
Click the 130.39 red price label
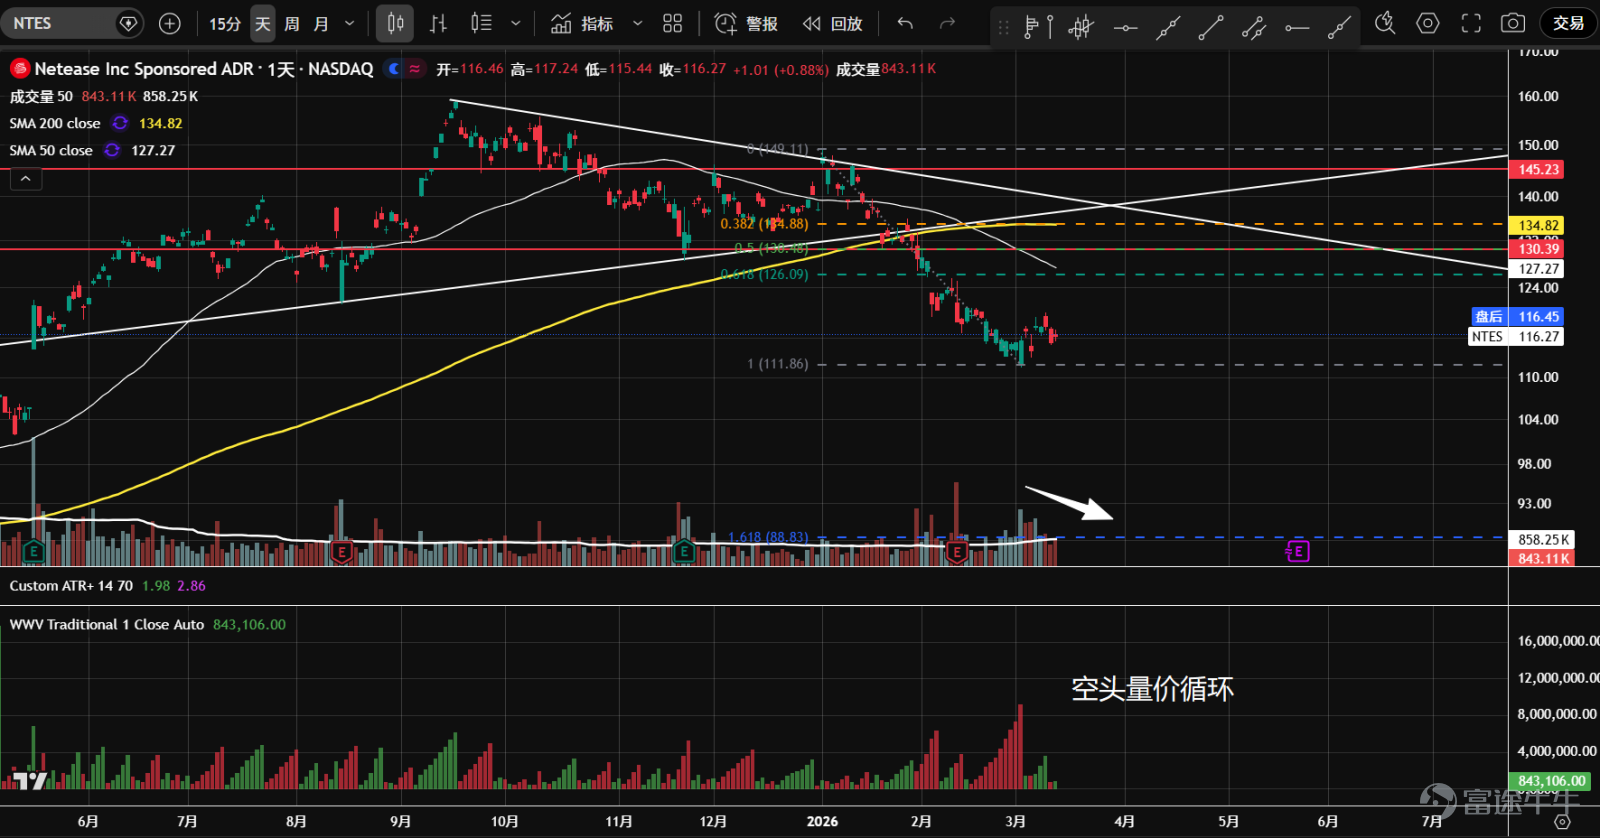[x=1538, y=249]
